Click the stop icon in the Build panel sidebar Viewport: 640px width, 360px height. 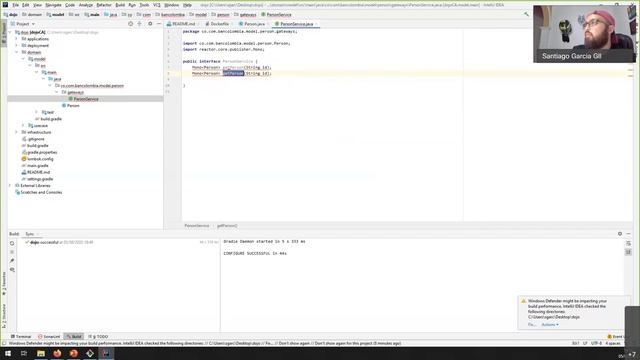point(12,252)
